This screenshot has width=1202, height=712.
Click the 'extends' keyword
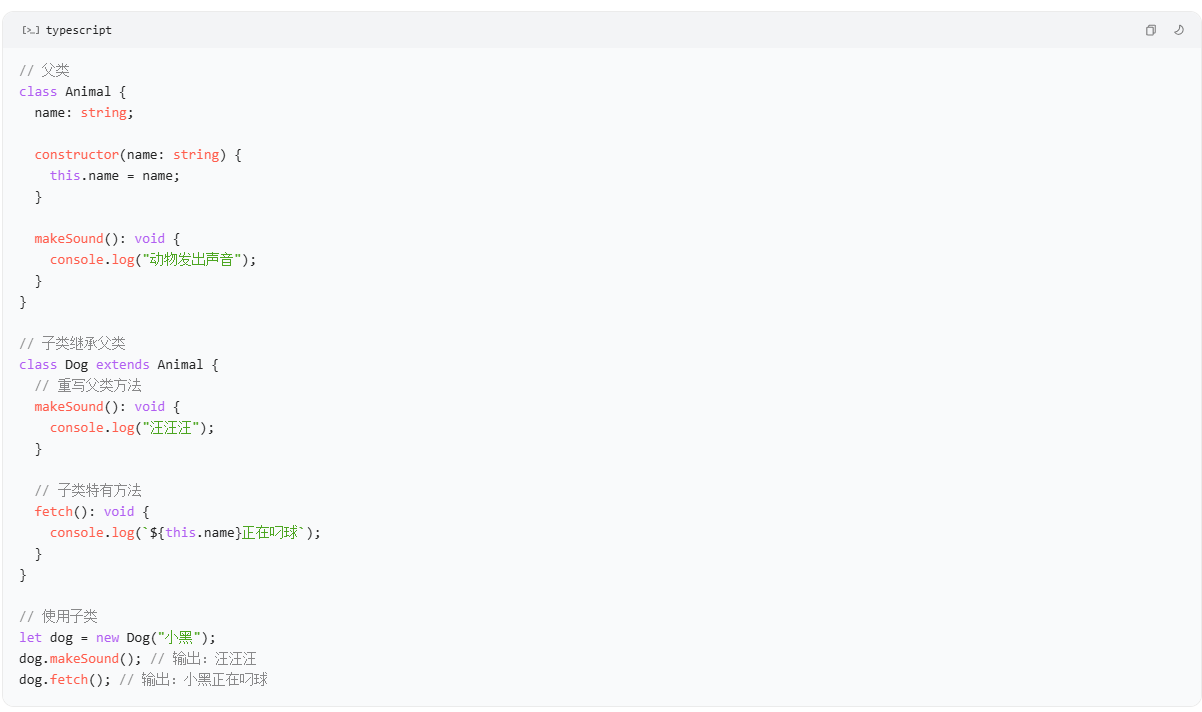point(123,364)
